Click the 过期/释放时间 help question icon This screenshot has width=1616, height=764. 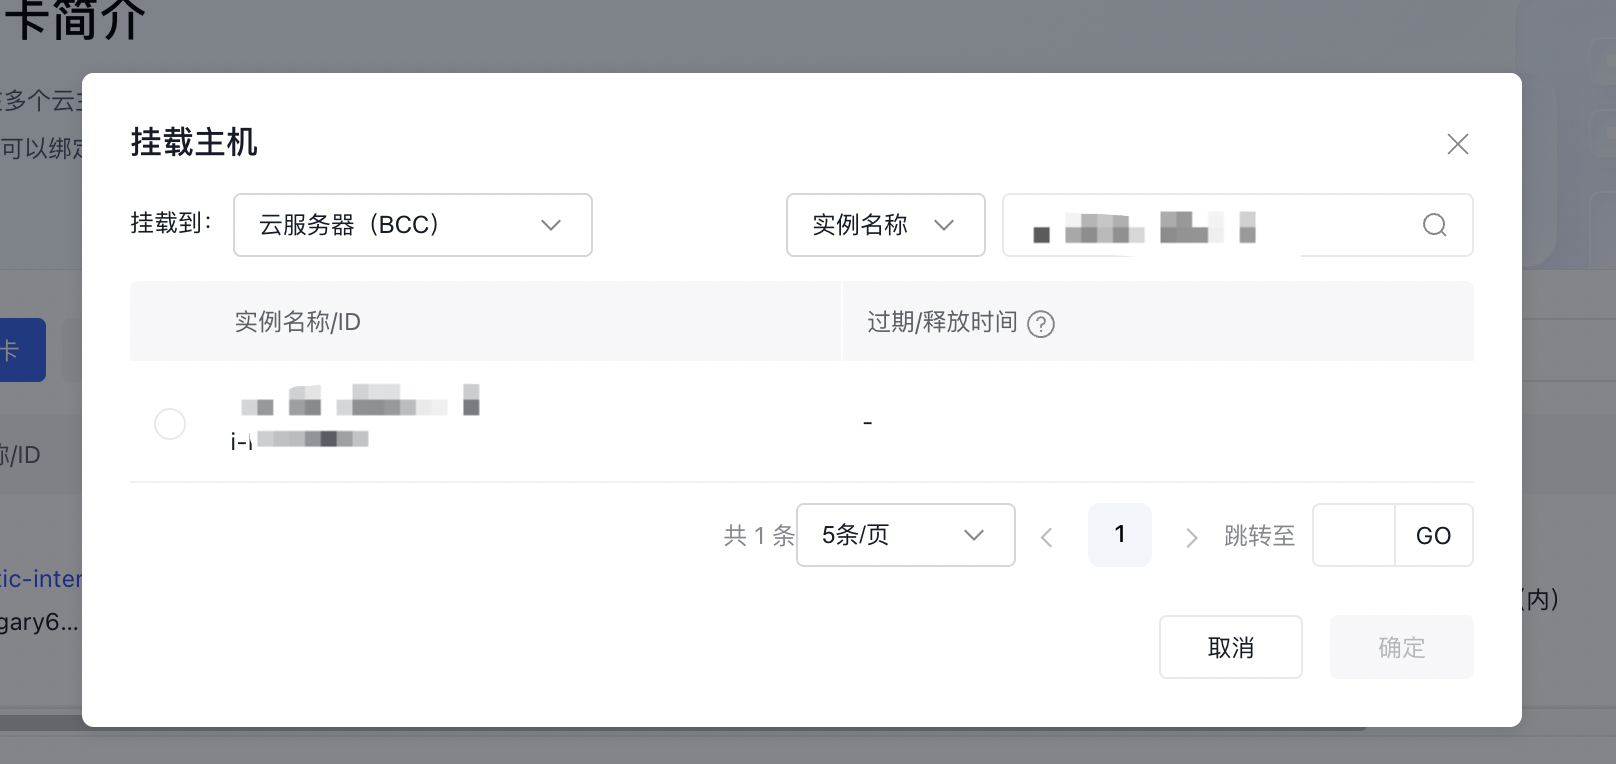(x=1041, y=324)
